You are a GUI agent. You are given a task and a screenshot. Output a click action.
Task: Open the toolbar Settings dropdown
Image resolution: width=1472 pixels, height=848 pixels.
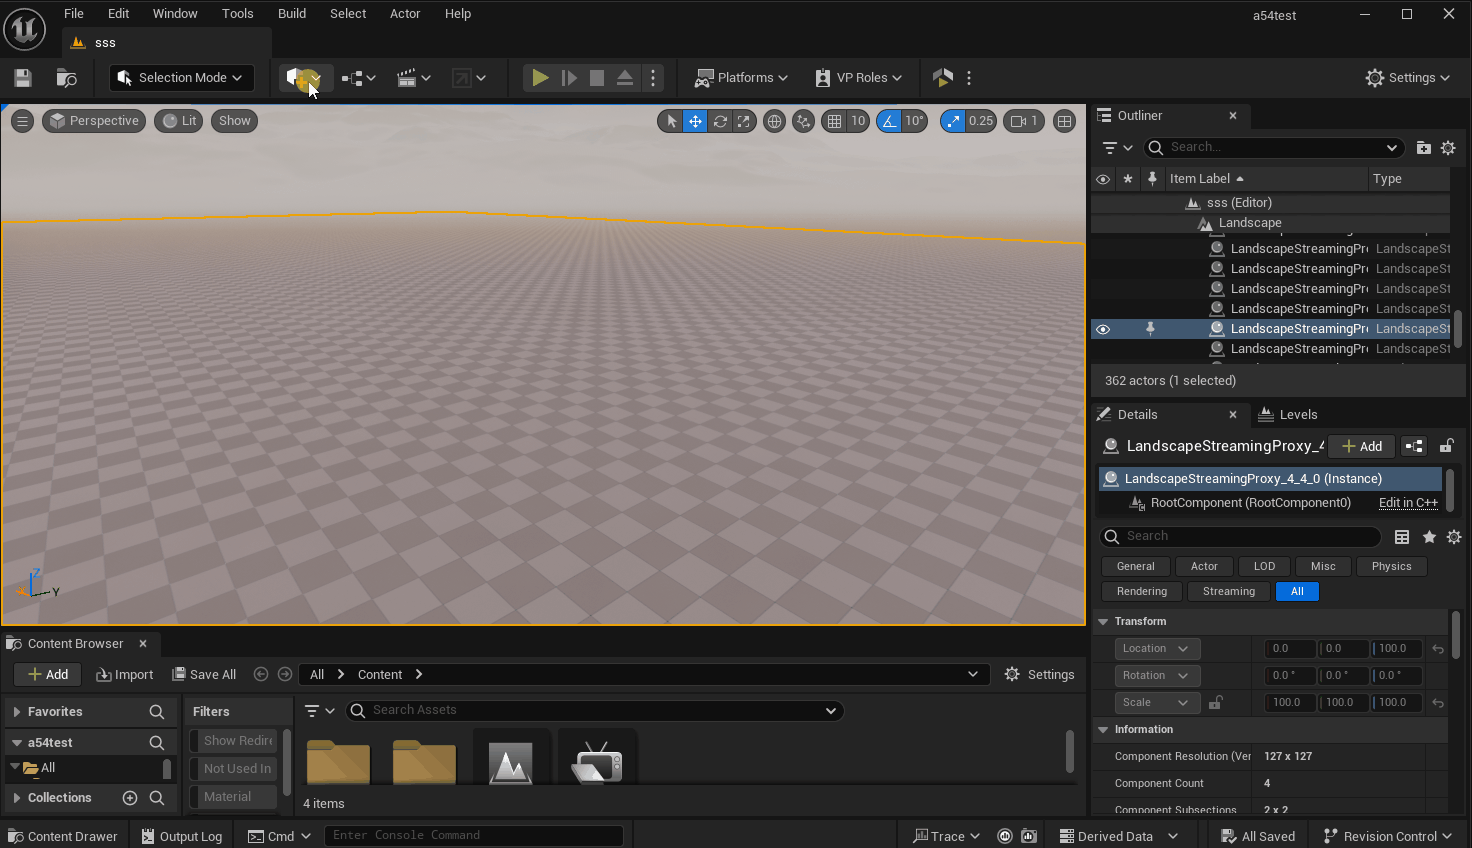pyautogui.click(x=1408, y=78)
